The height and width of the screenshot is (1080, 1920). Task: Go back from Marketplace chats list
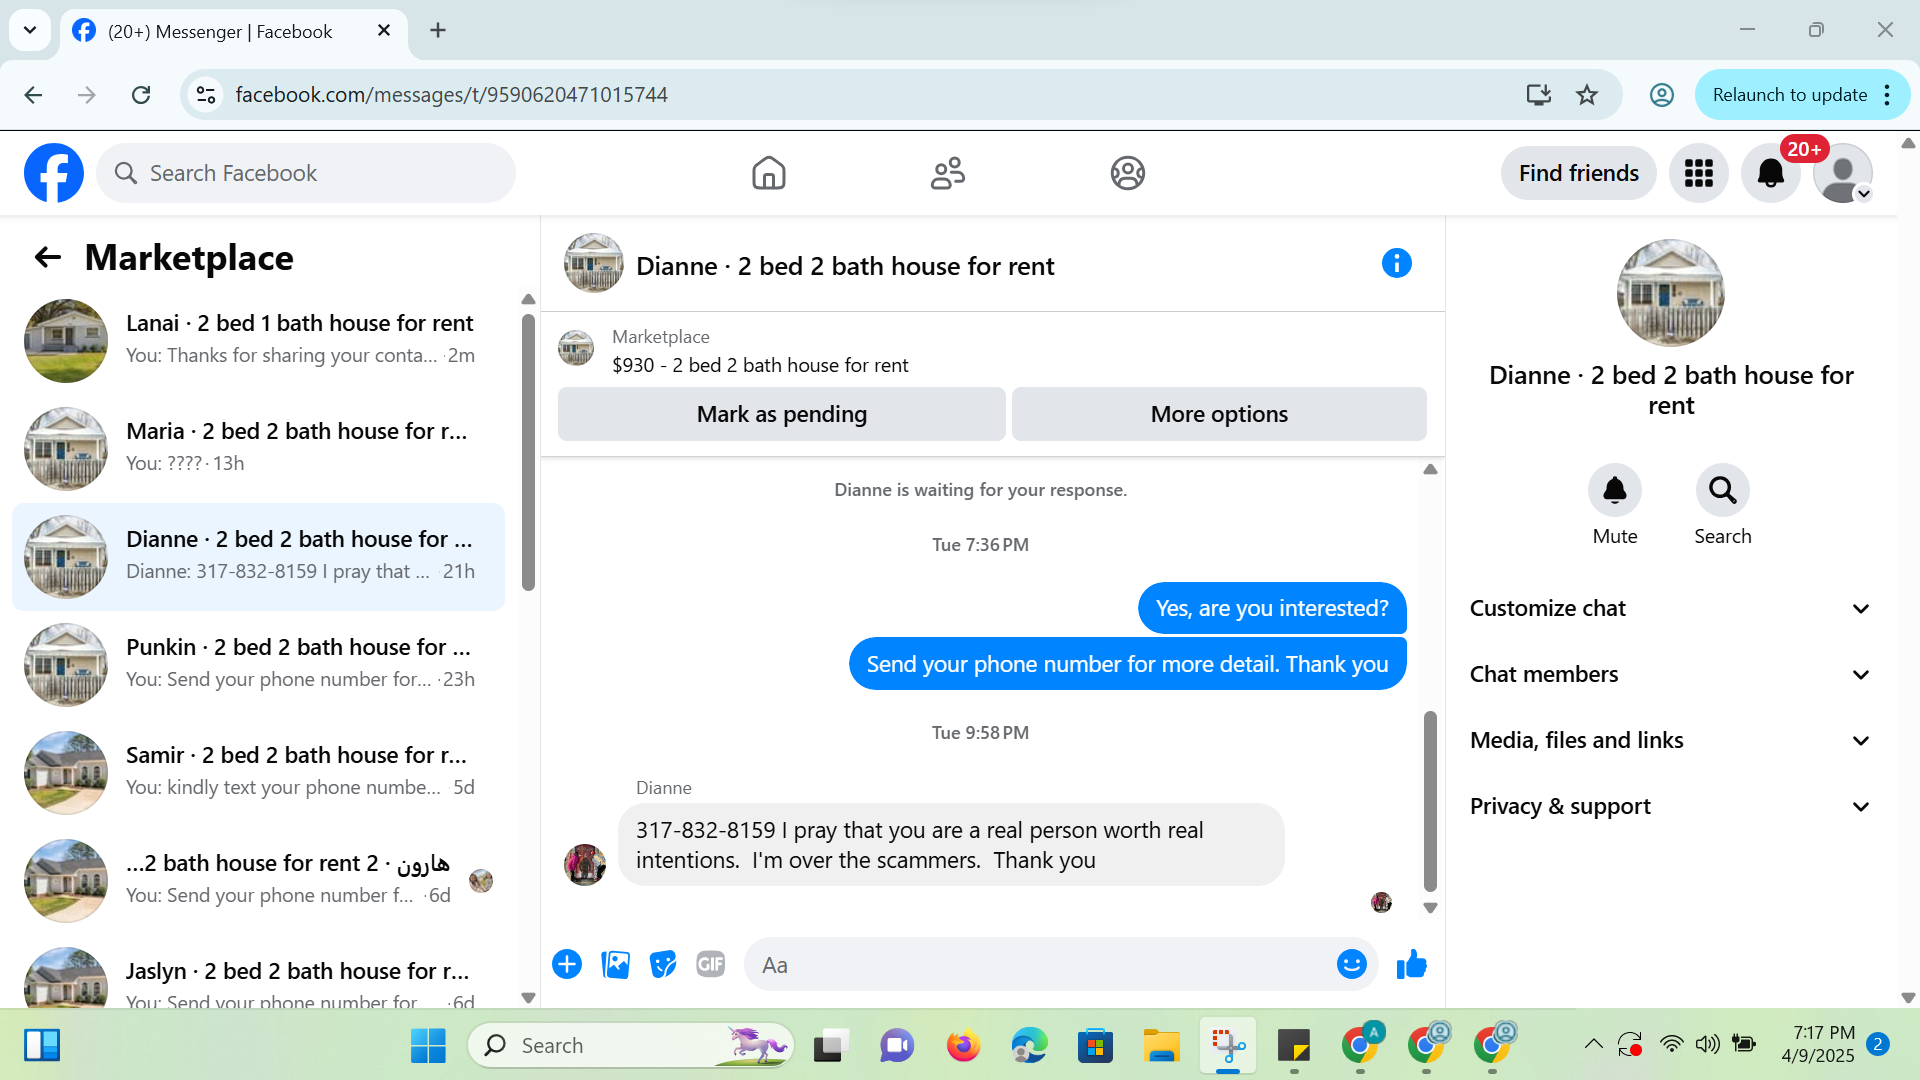click(48, 258)
